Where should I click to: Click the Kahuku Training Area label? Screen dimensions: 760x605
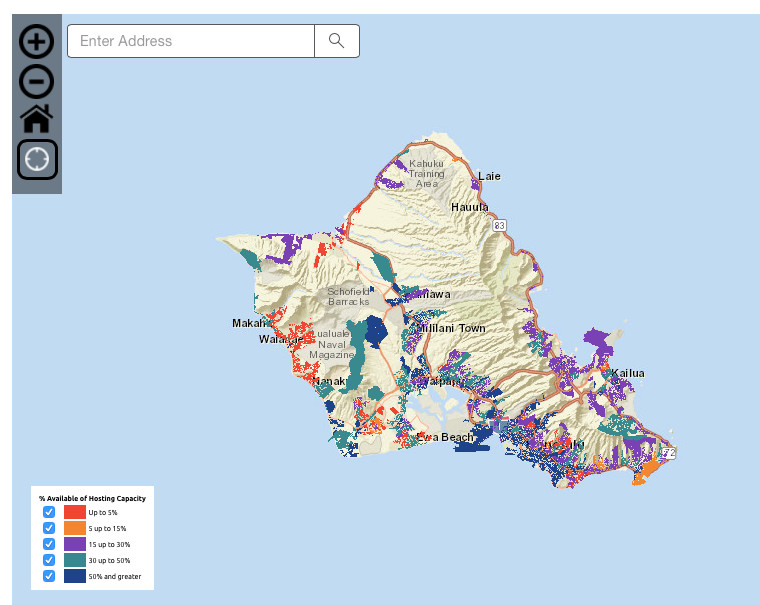click(426, 173)
